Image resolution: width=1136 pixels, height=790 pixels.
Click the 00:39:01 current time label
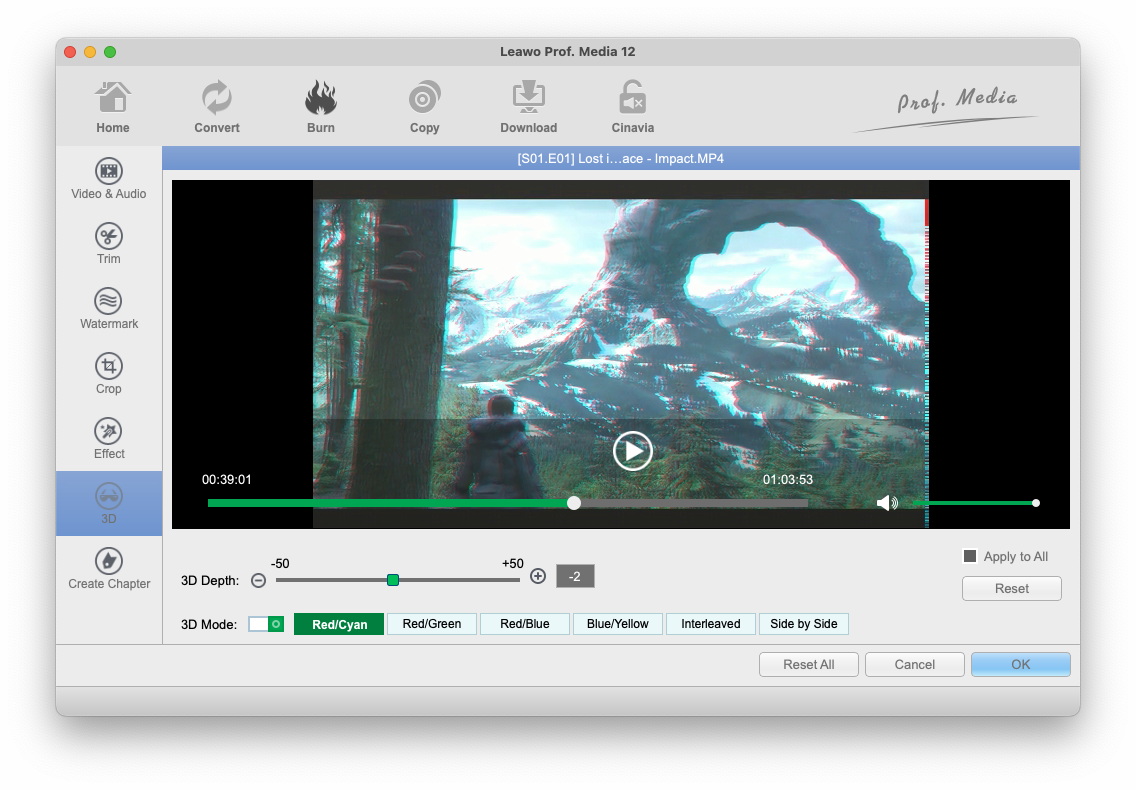(227, 480)
